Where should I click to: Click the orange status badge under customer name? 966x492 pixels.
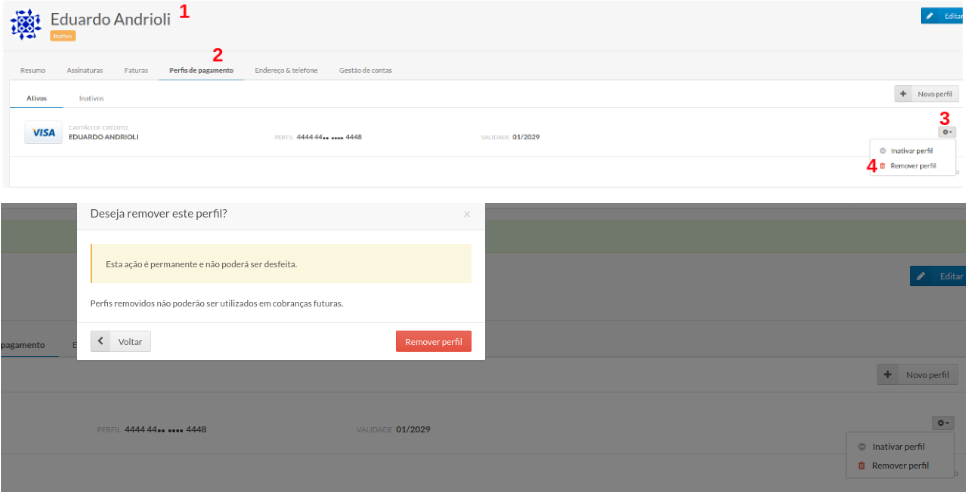63,36
